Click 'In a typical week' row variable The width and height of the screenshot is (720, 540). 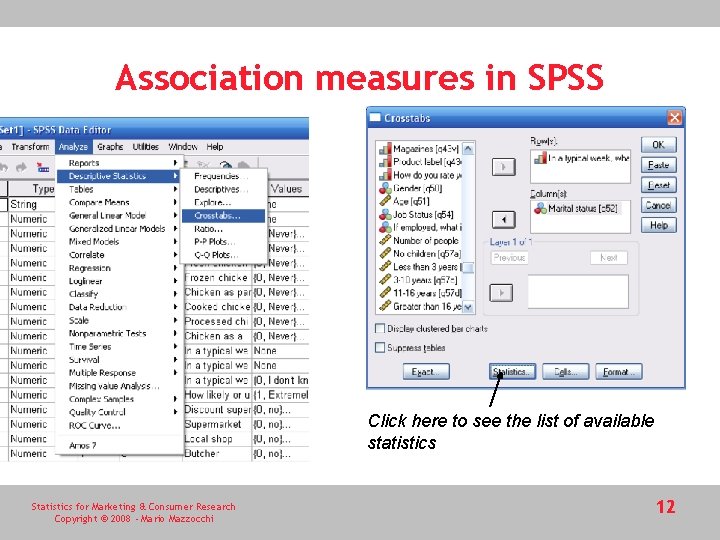point(580,158)
